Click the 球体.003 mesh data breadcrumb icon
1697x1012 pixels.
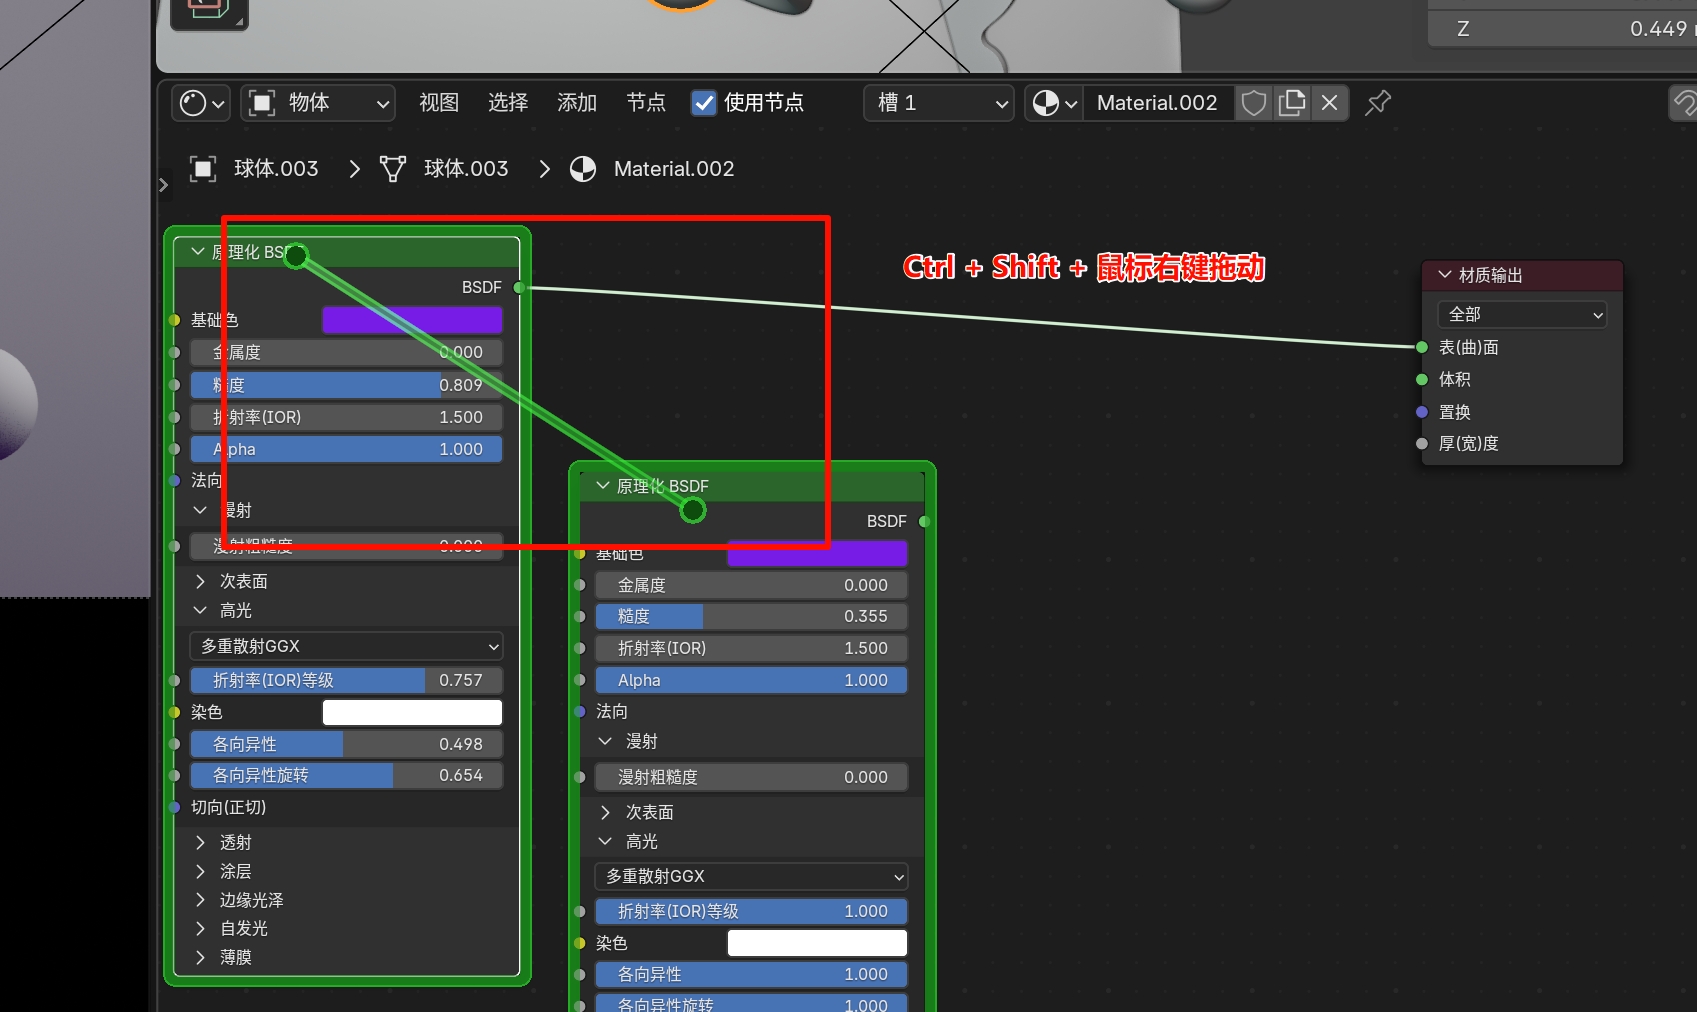coord(393,169)
